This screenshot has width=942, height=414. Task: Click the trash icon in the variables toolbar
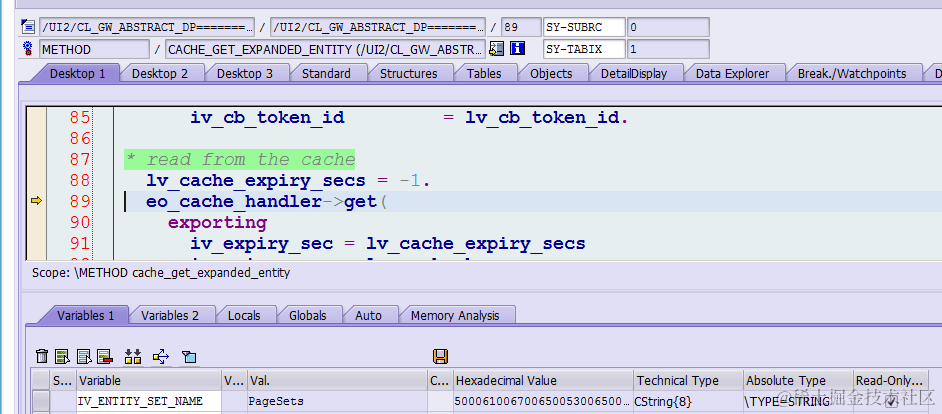click(41, 357)
